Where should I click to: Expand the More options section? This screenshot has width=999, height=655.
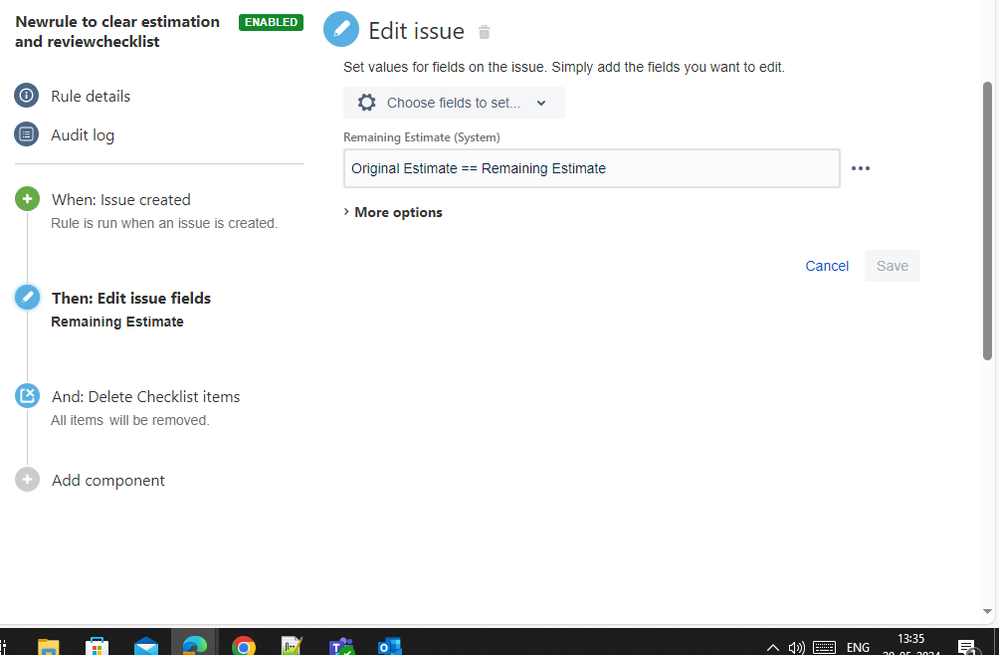click(x=393, y=212)
